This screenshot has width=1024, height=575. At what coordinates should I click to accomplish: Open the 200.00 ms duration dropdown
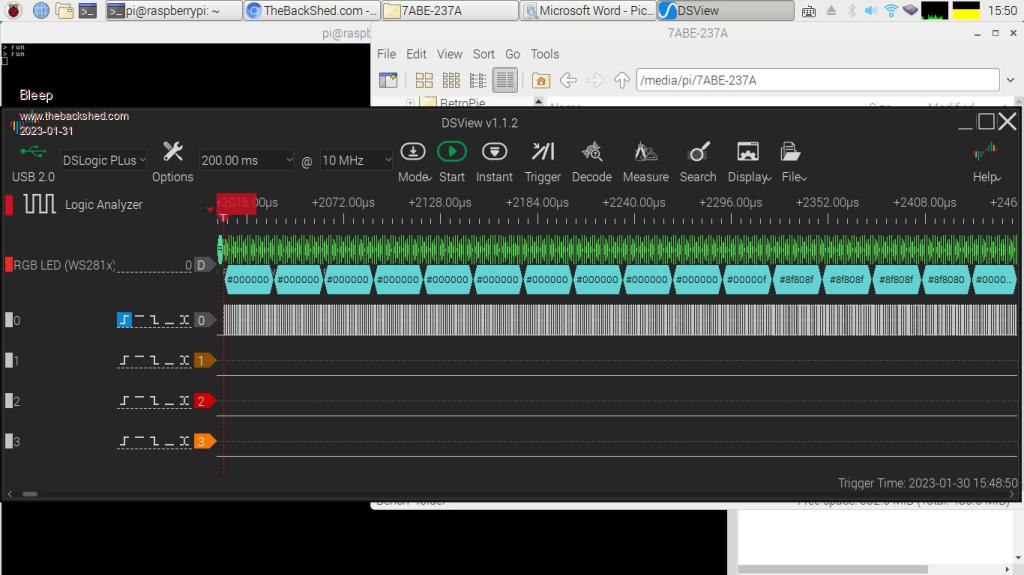tap(246, 160)
